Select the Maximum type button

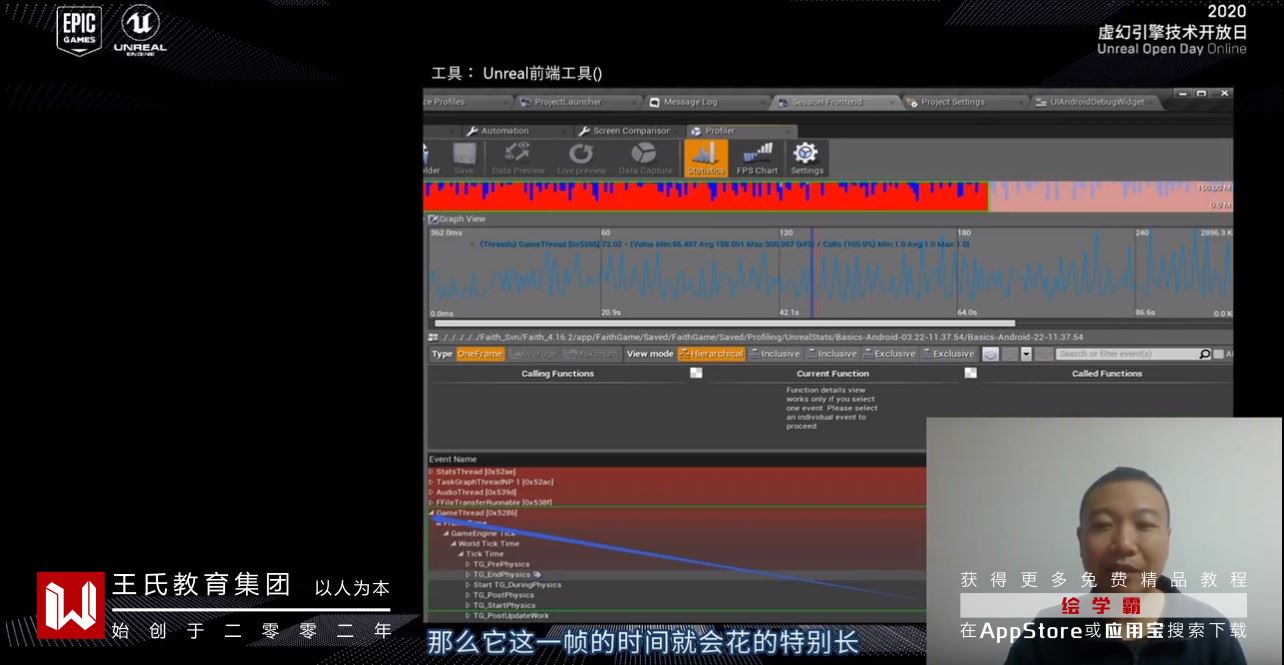tap(590, 354)
